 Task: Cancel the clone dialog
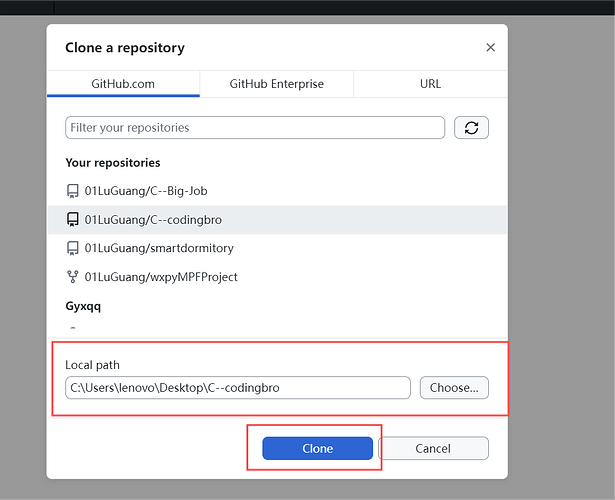[433, 448]
